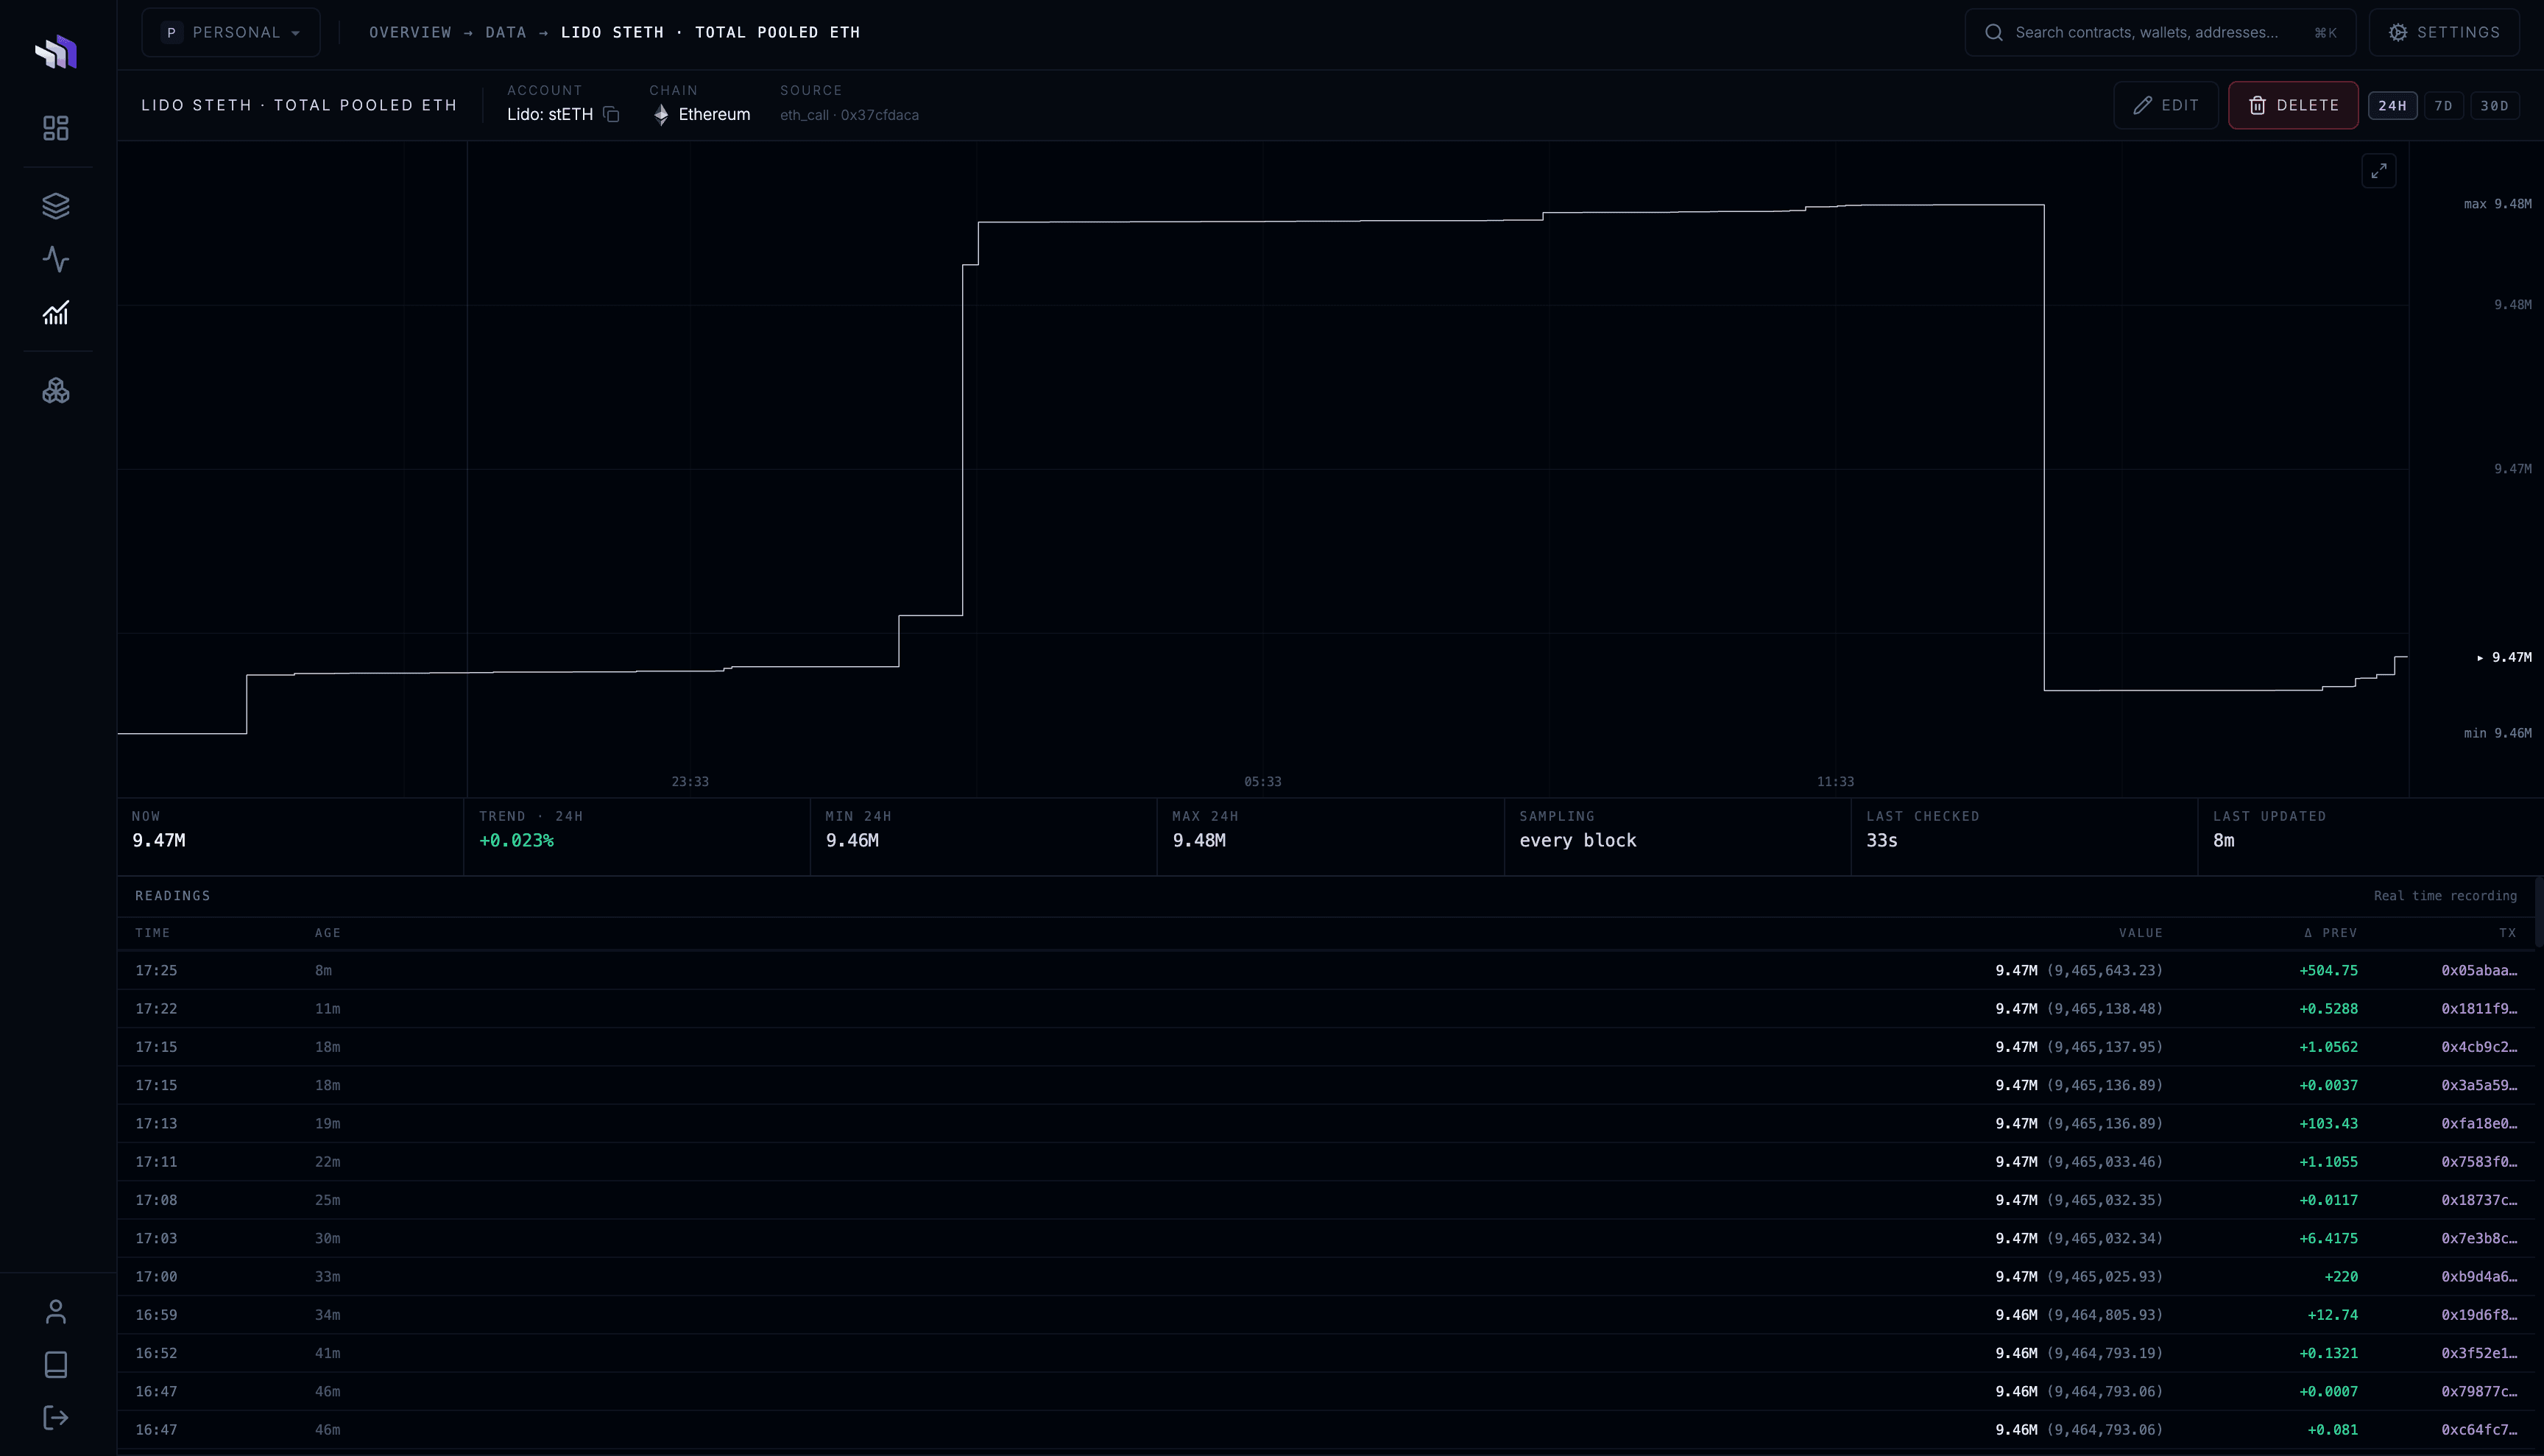Click the log out icon
This screenshot has width=2544, height=1456.
click(x=56, y=1418)
